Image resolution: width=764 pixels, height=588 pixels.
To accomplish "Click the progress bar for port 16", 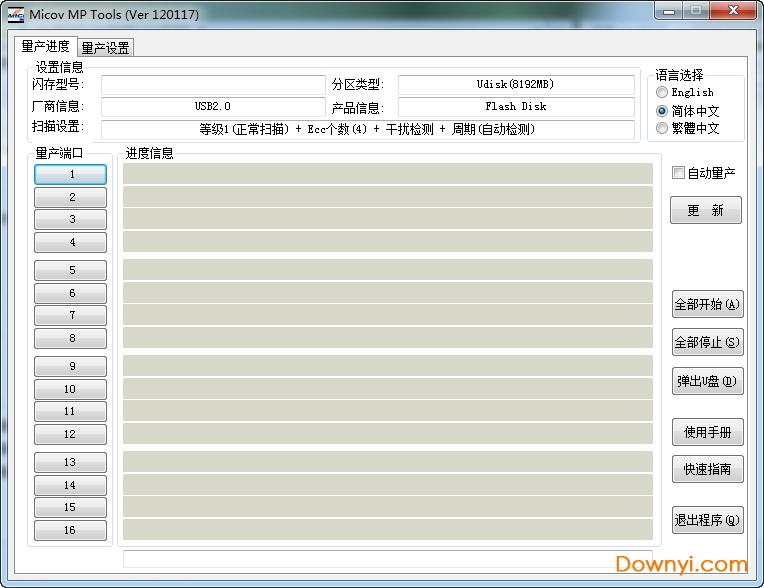I will [x=388, y=530].
